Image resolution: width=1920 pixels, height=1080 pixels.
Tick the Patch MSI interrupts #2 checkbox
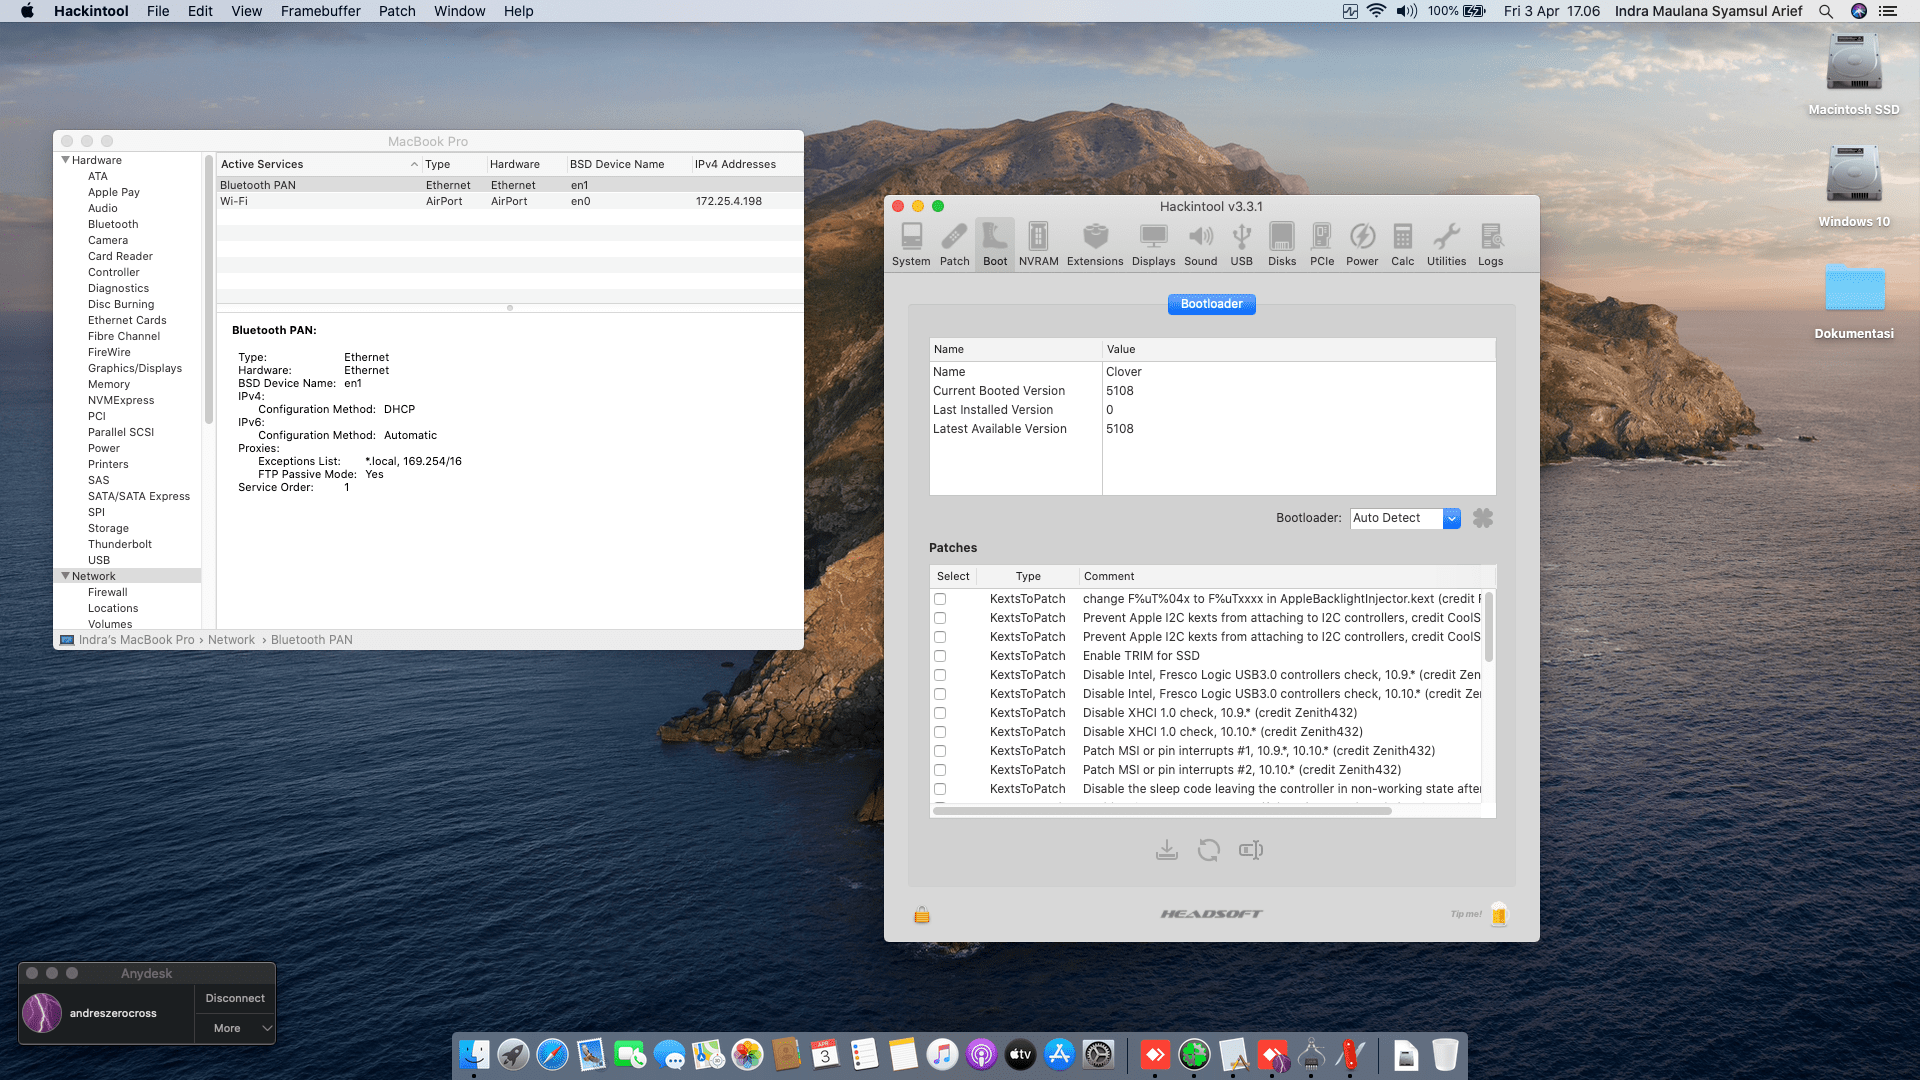[940, 770]
